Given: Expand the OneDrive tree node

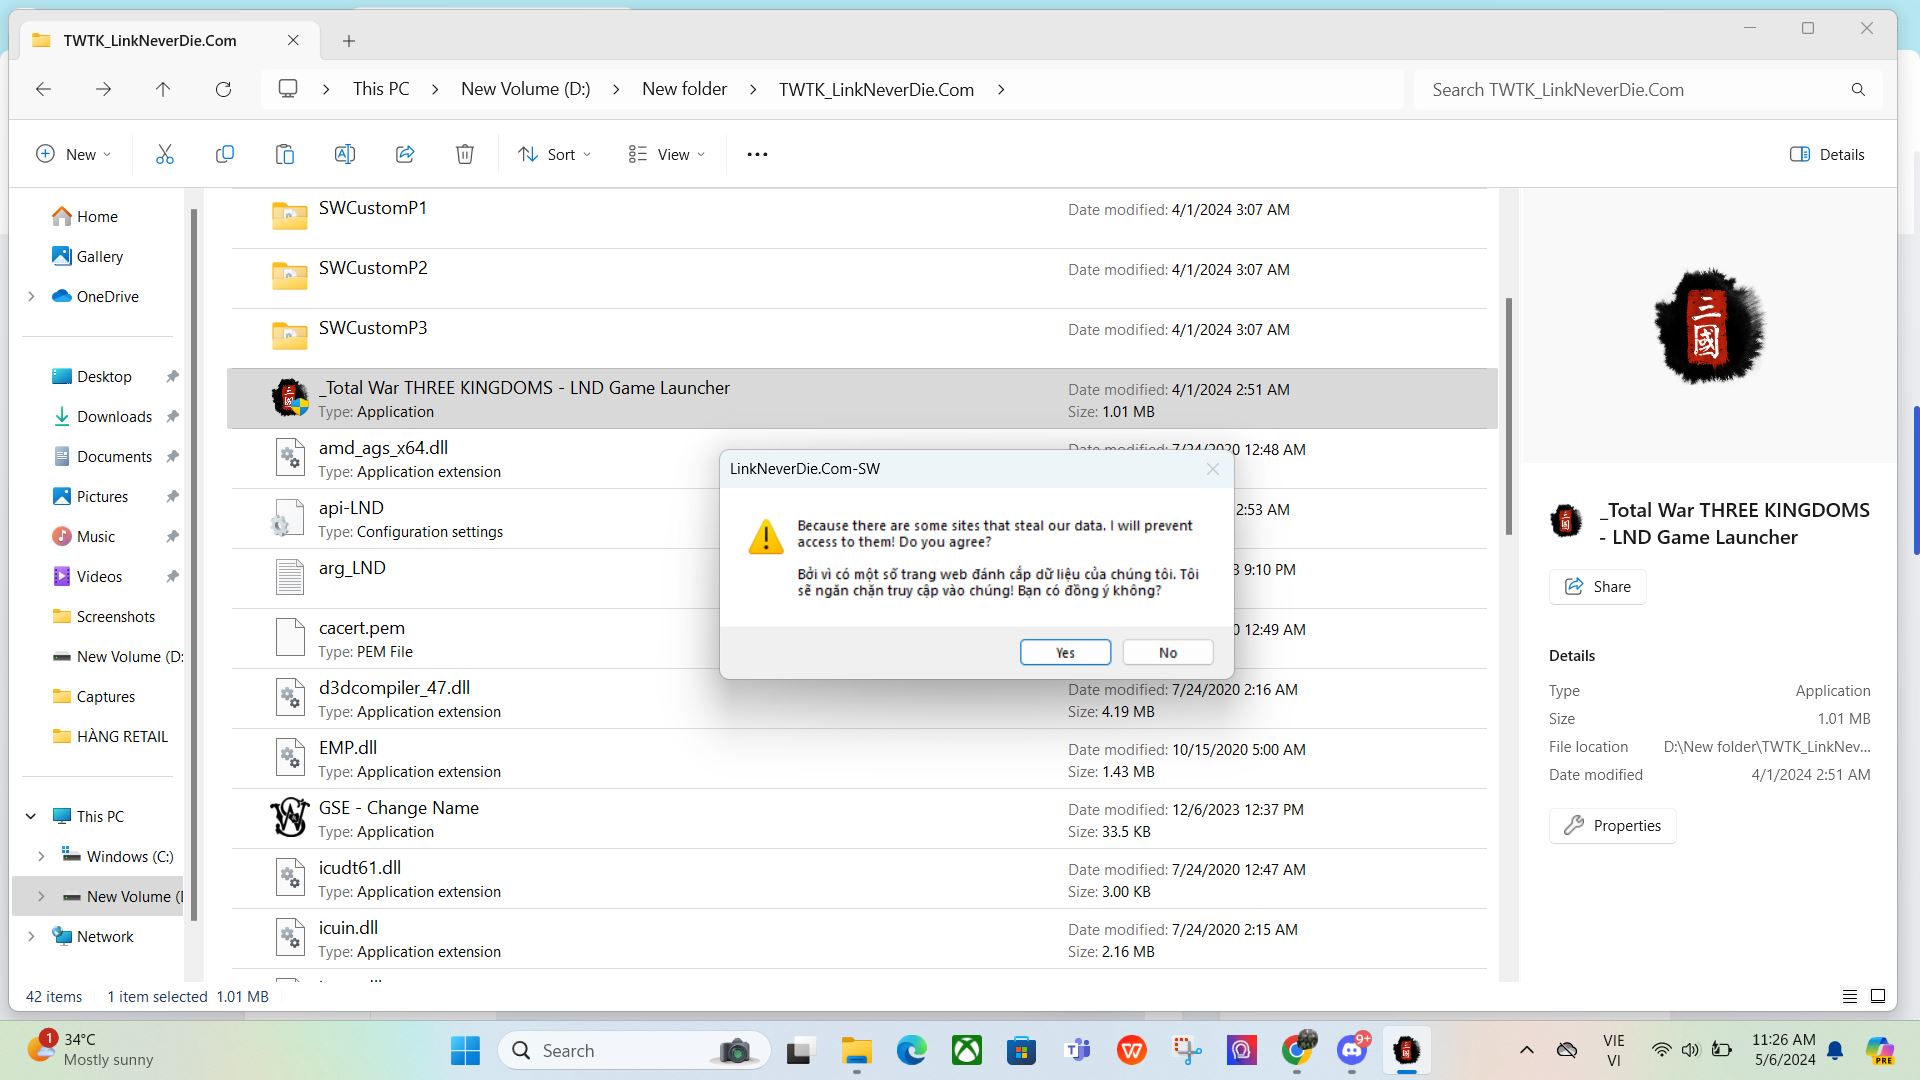Looking at the screenshot, I should tap(31, 296).
